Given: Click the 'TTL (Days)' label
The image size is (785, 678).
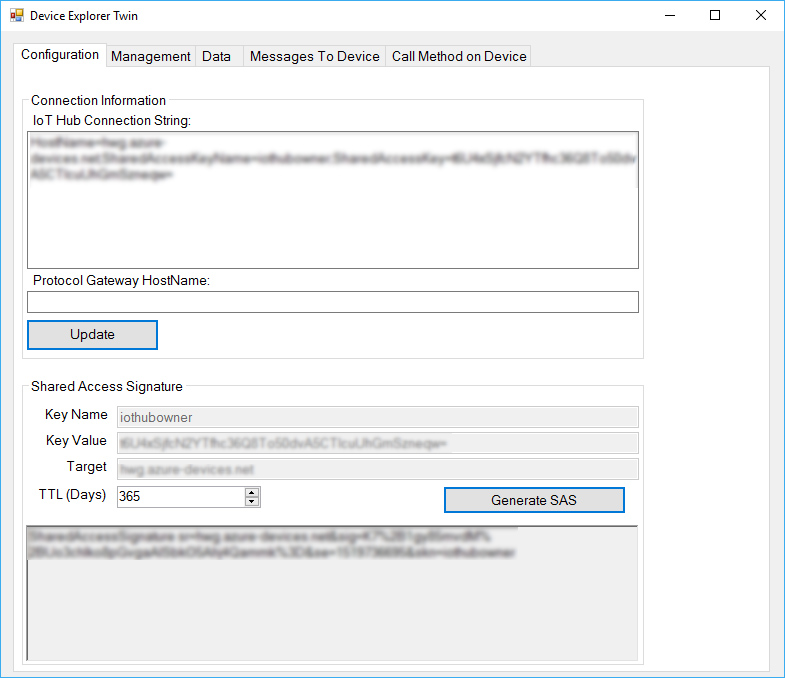Looking at the screenshot, I should click(x=73, y=495).
